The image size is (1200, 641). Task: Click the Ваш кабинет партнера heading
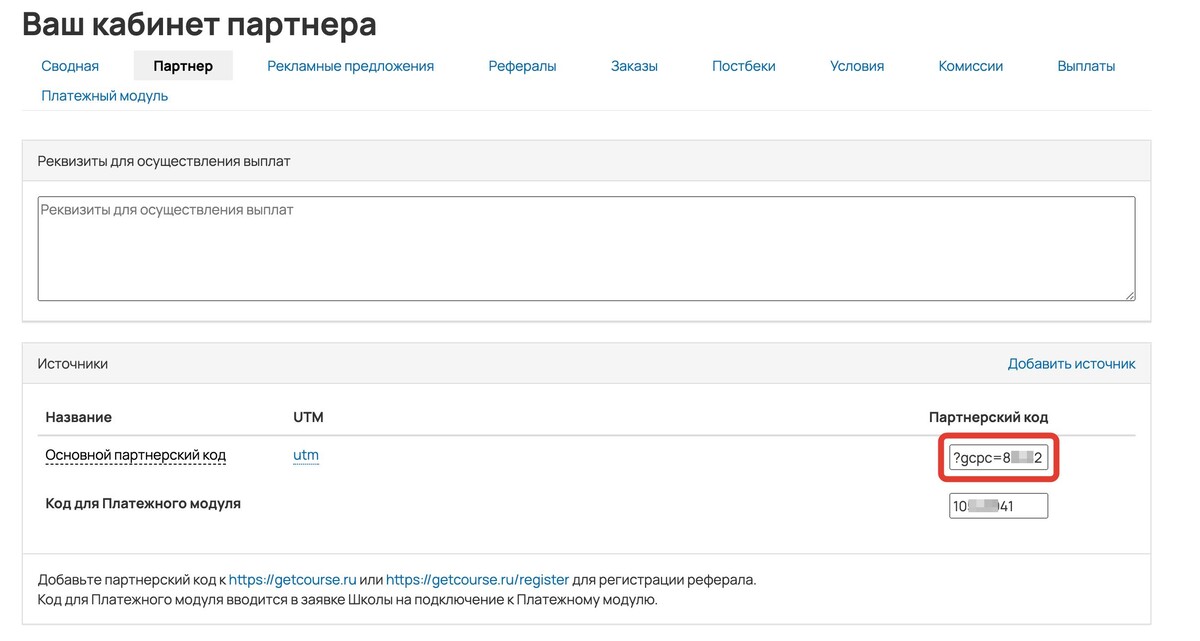point(200,24)
